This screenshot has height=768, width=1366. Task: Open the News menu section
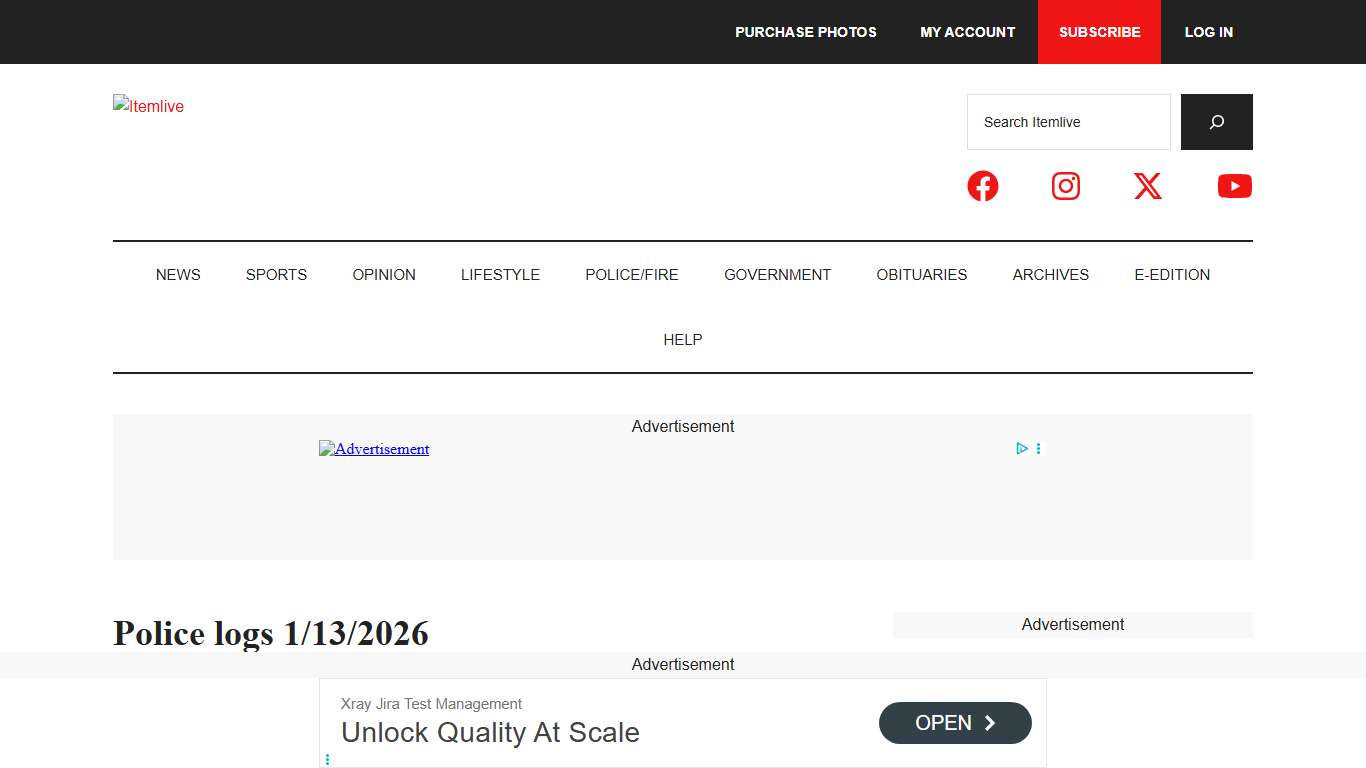[178, 275]
